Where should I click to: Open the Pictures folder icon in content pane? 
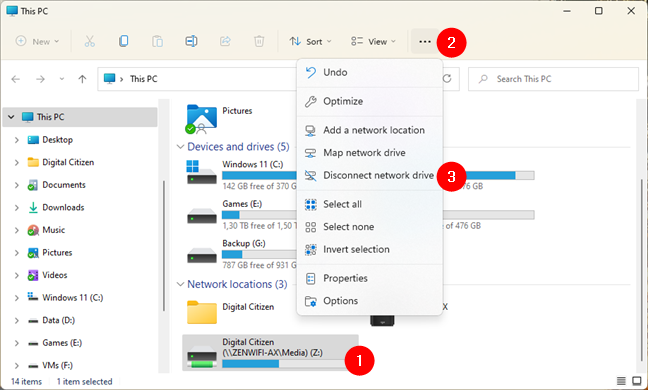(x=202, y=119)
